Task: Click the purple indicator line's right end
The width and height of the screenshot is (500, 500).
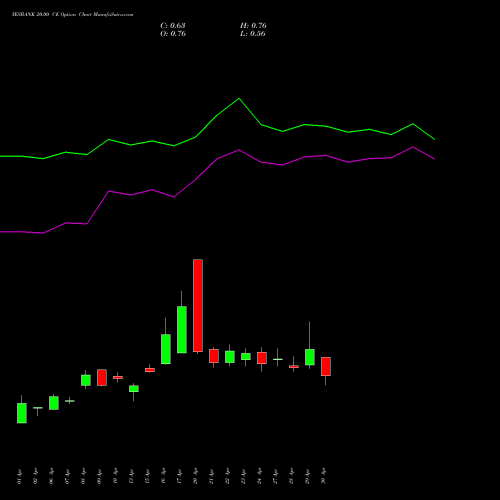Action: click(434, 159)
